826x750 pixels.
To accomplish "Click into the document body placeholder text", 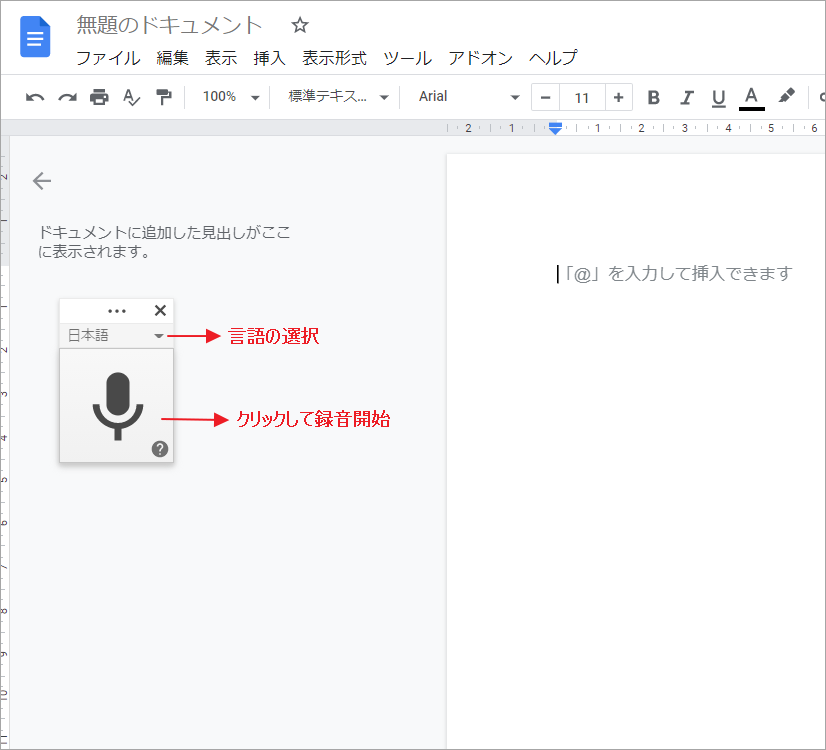I will [x=678, y=273].
